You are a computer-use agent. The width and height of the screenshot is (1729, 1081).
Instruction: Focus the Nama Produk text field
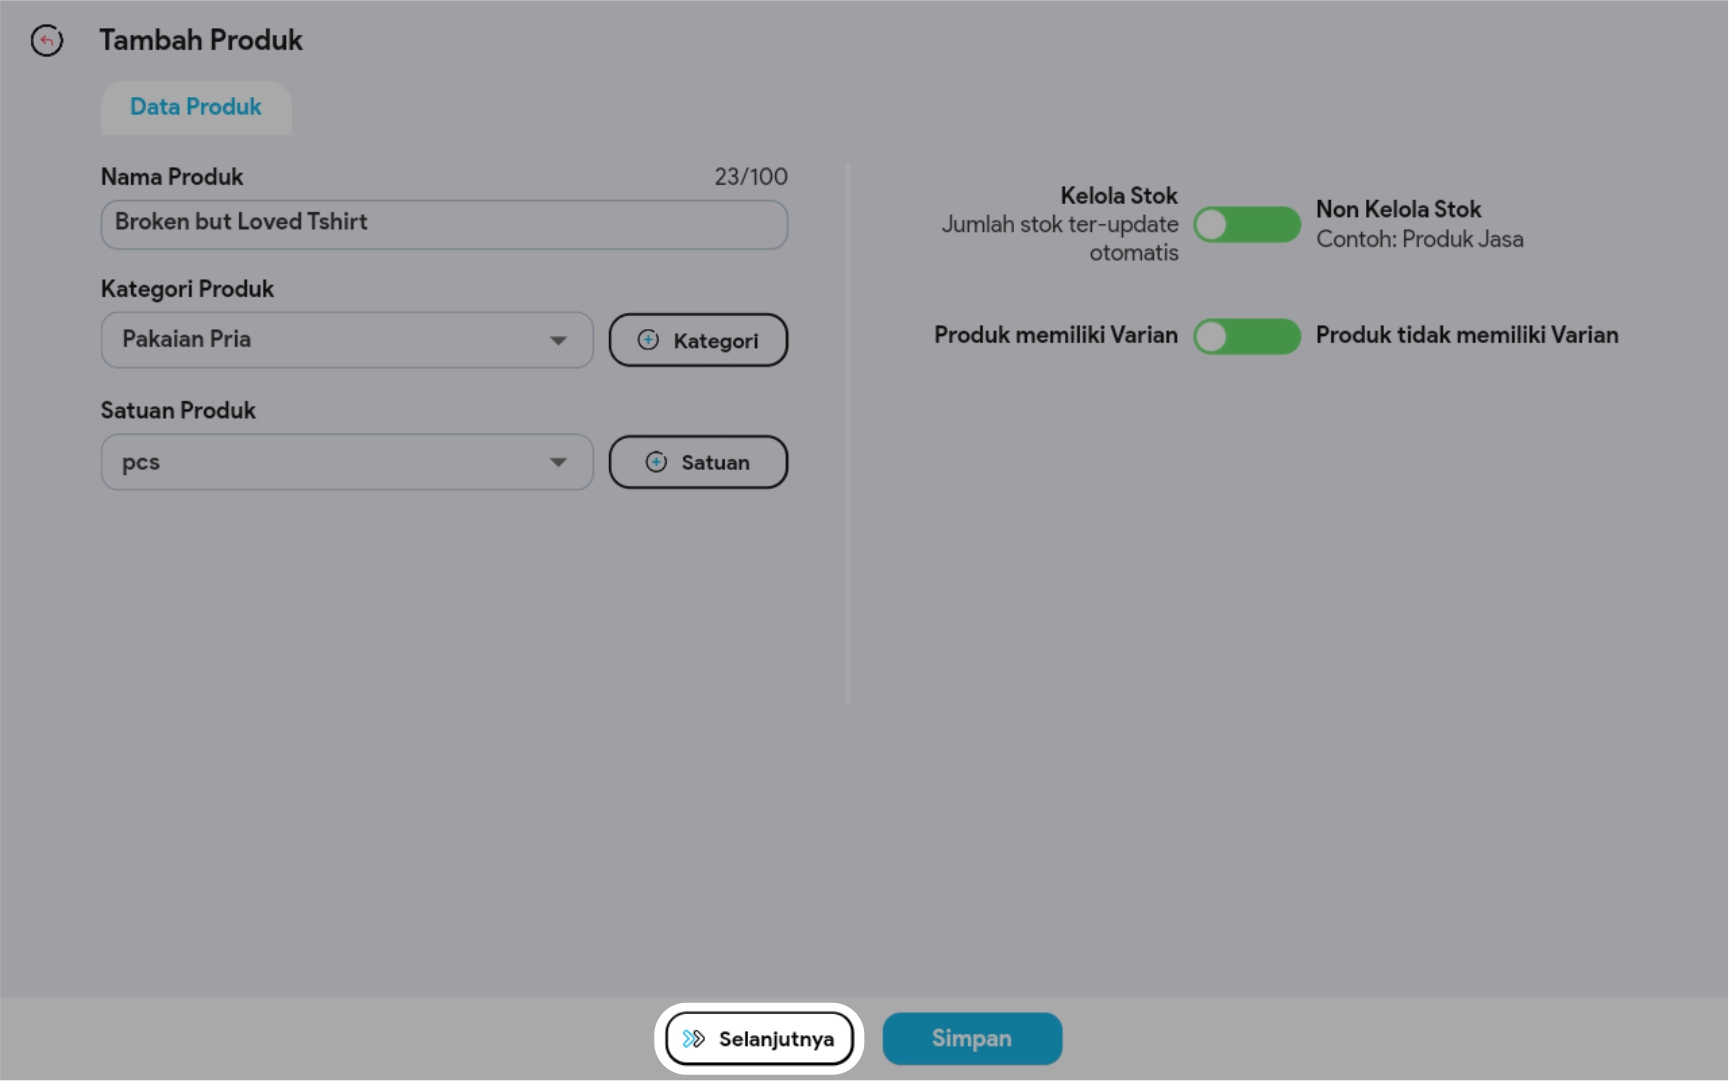(x=444, y=224)
